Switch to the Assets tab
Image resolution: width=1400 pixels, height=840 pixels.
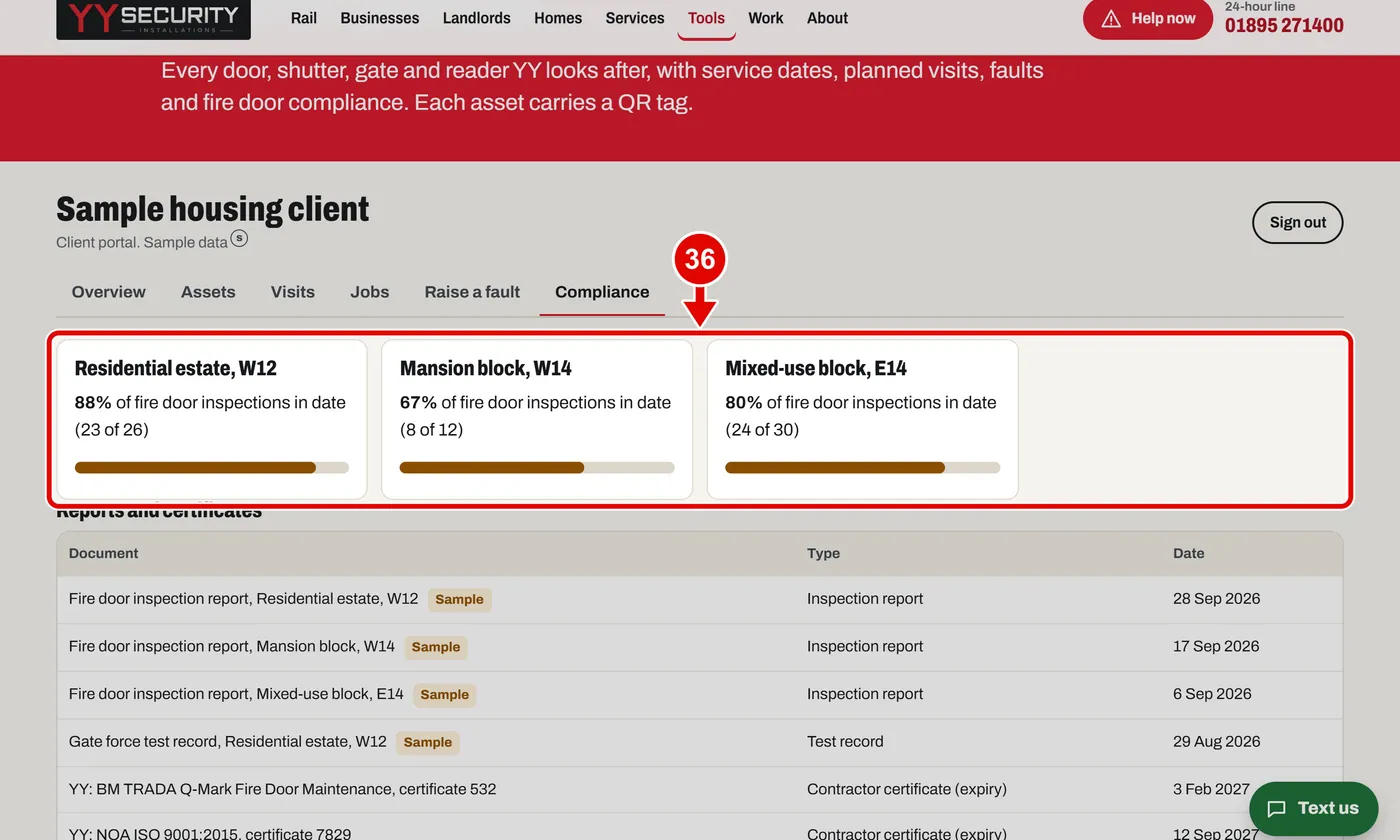(208, 292)
